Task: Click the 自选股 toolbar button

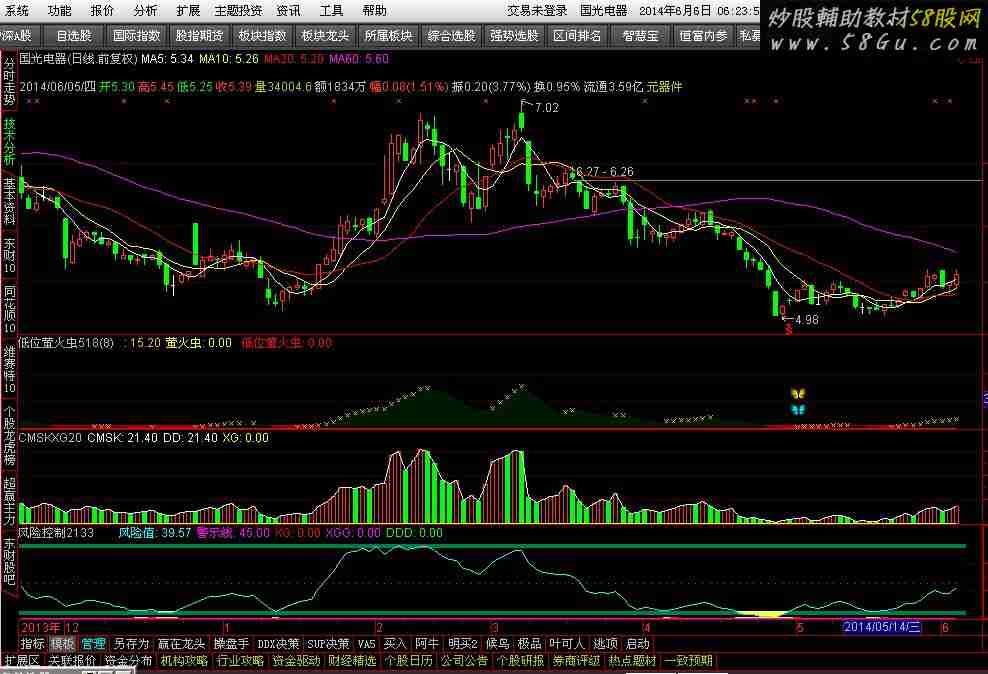Action: click(x=73, y=35)
